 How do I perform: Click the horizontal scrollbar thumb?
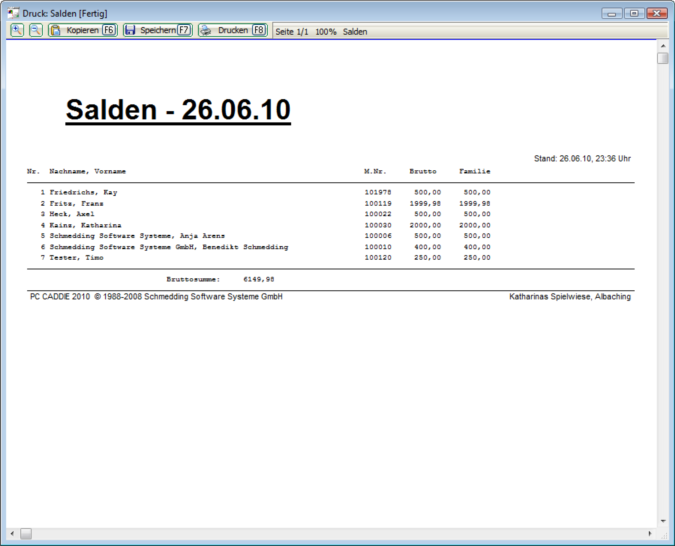pos(26,534)
